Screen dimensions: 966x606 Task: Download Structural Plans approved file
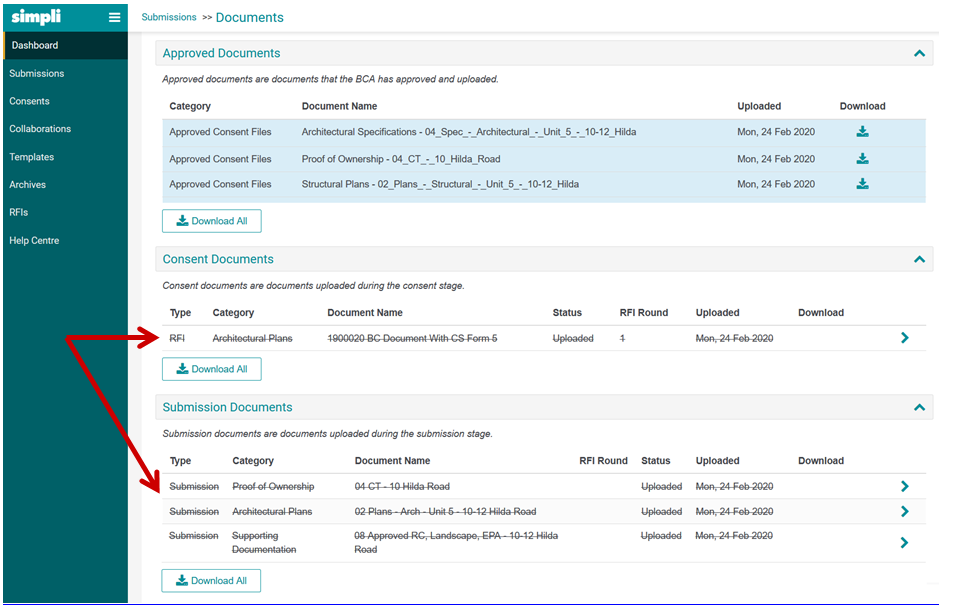pyautogui.click(x=862, y=184)
